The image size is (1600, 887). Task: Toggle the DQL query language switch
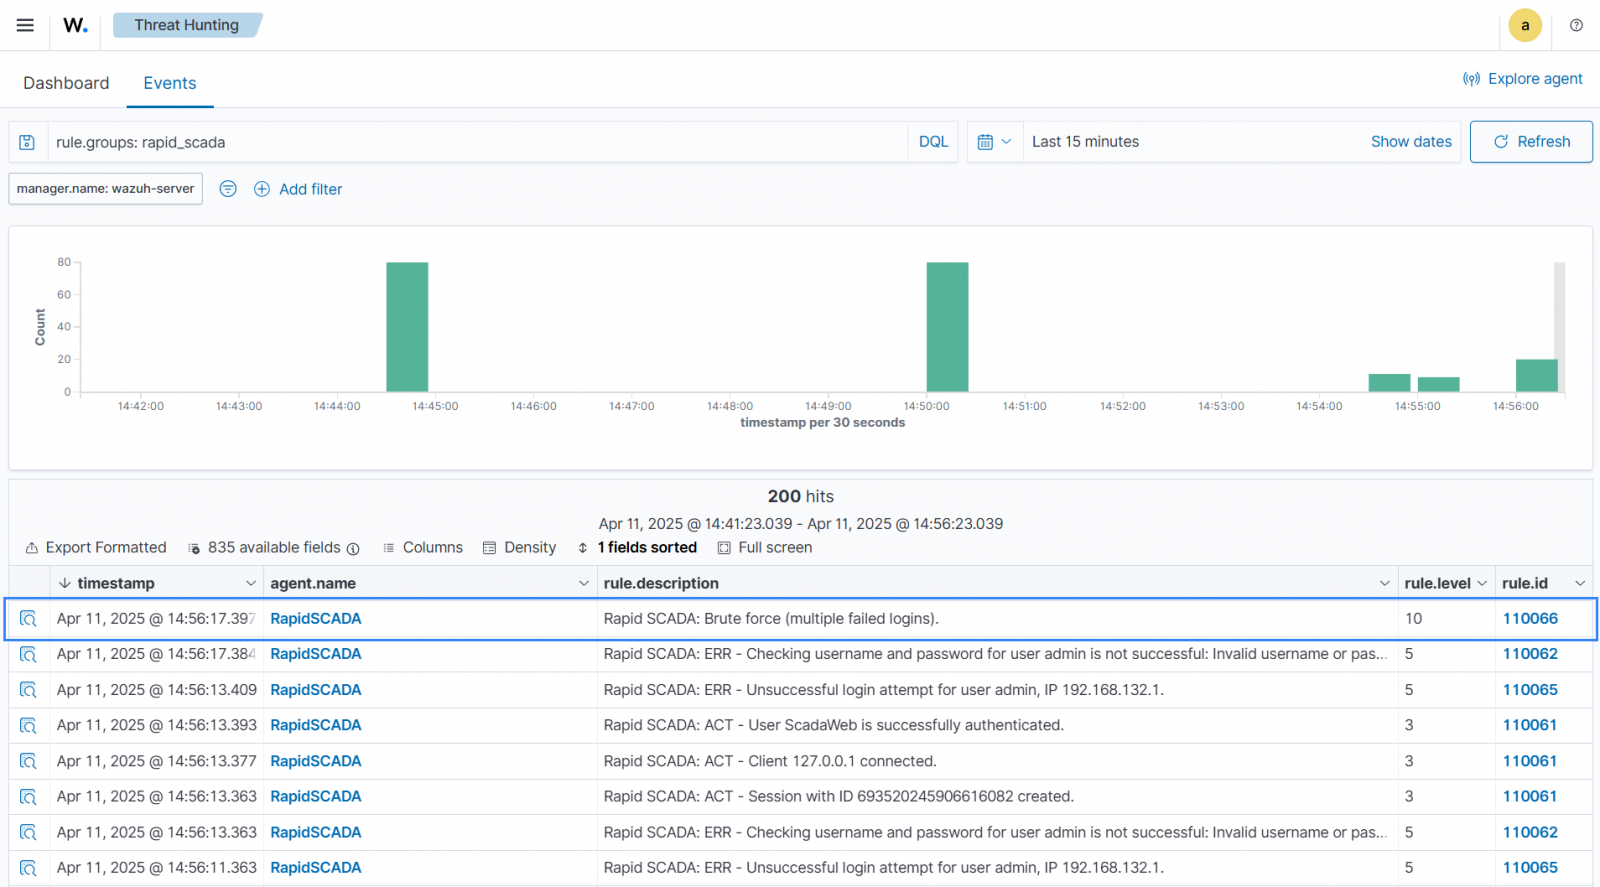coord(933,142)
